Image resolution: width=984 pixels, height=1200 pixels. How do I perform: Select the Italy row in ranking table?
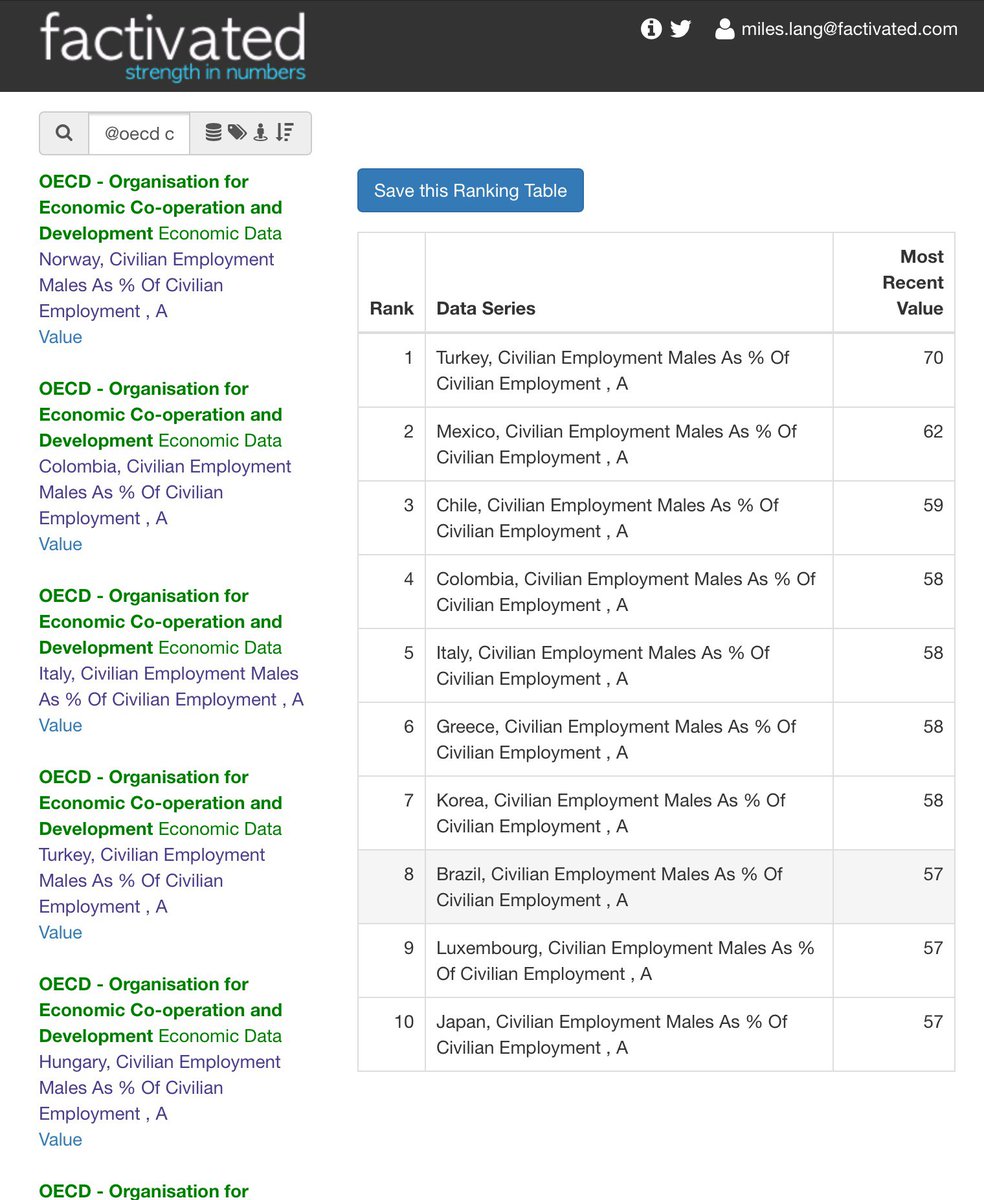click(x=656, y=666)
